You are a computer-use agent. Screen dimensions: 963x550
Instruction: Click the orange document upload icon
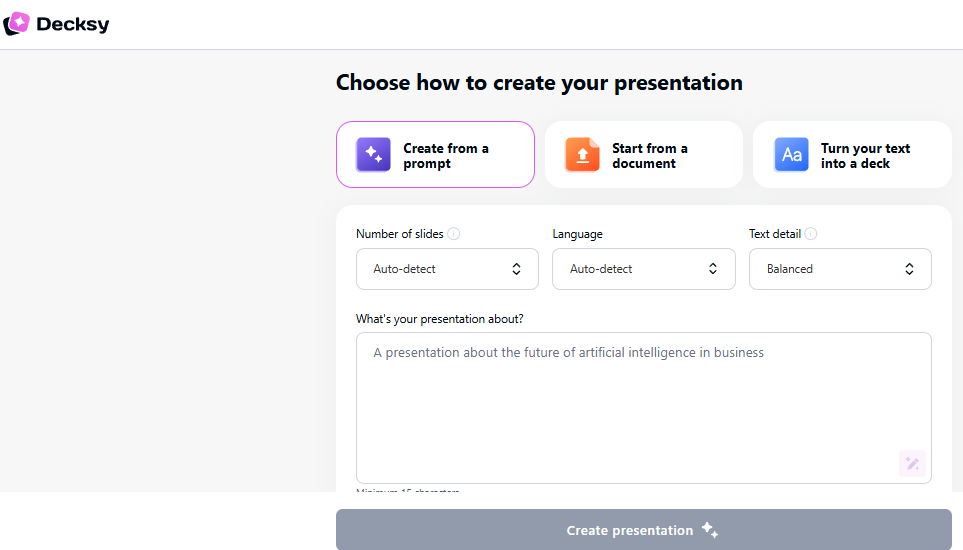582,155
